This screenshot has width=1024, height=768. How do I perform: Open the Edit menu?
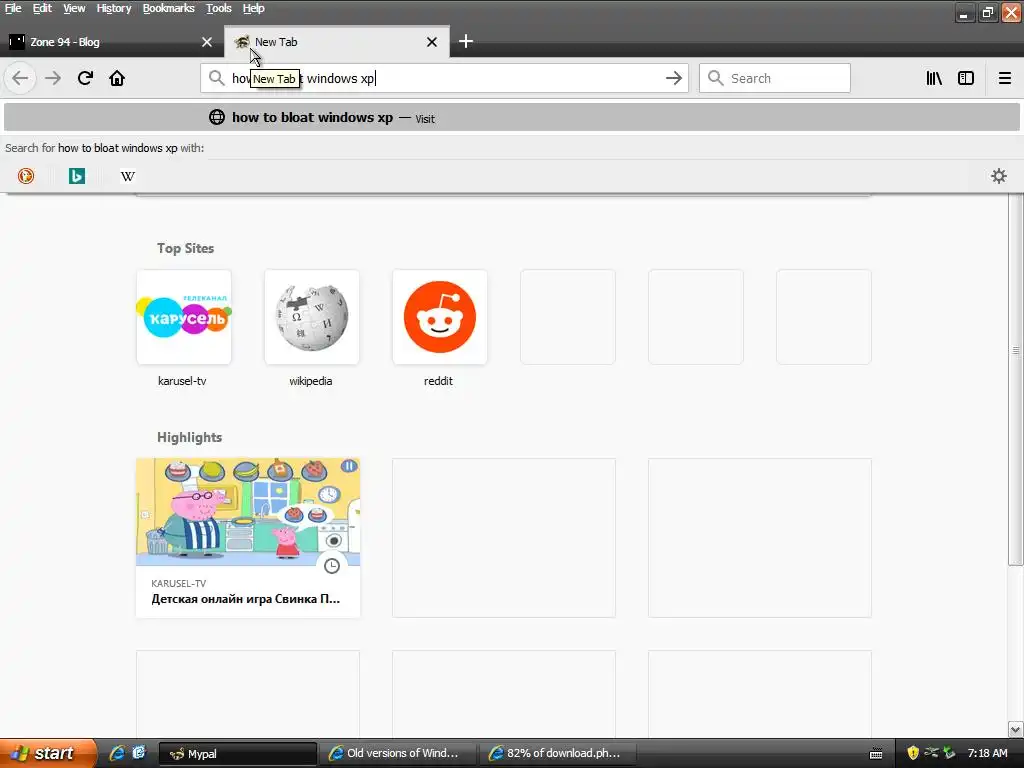[42, 8]
